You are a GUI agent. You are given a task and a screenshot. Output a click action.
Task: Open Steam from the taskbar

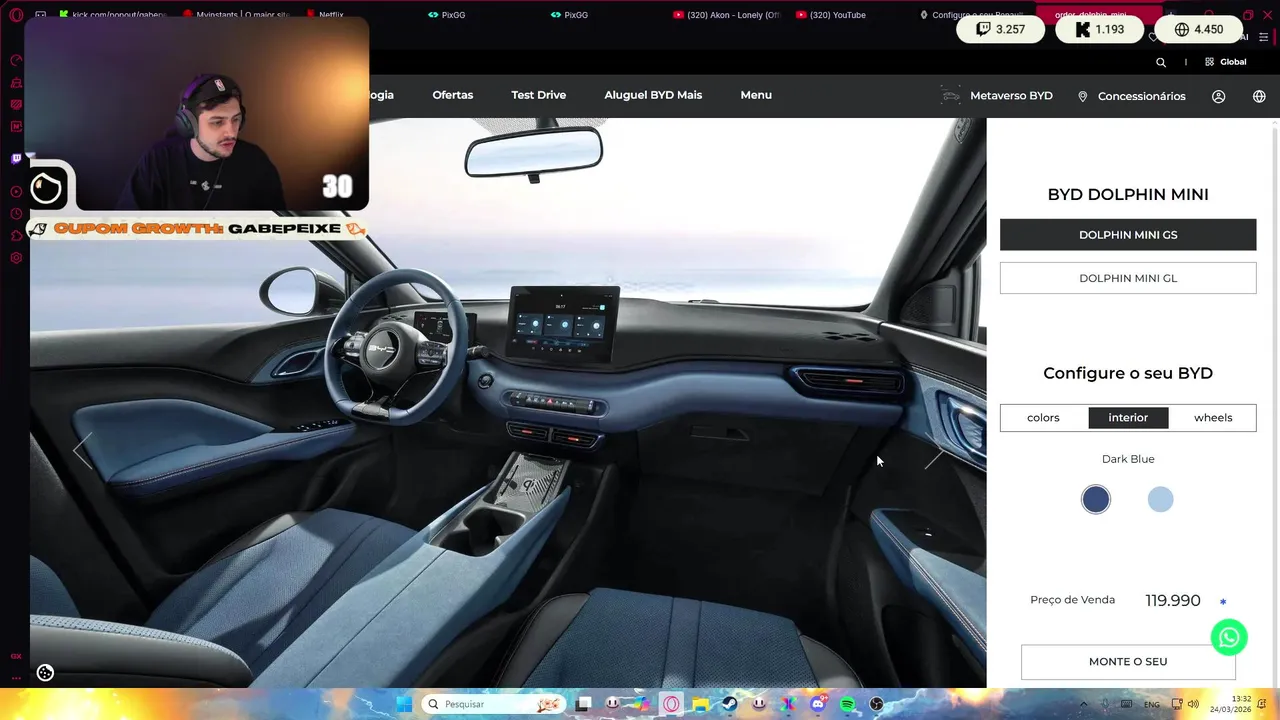coord(730,704)
